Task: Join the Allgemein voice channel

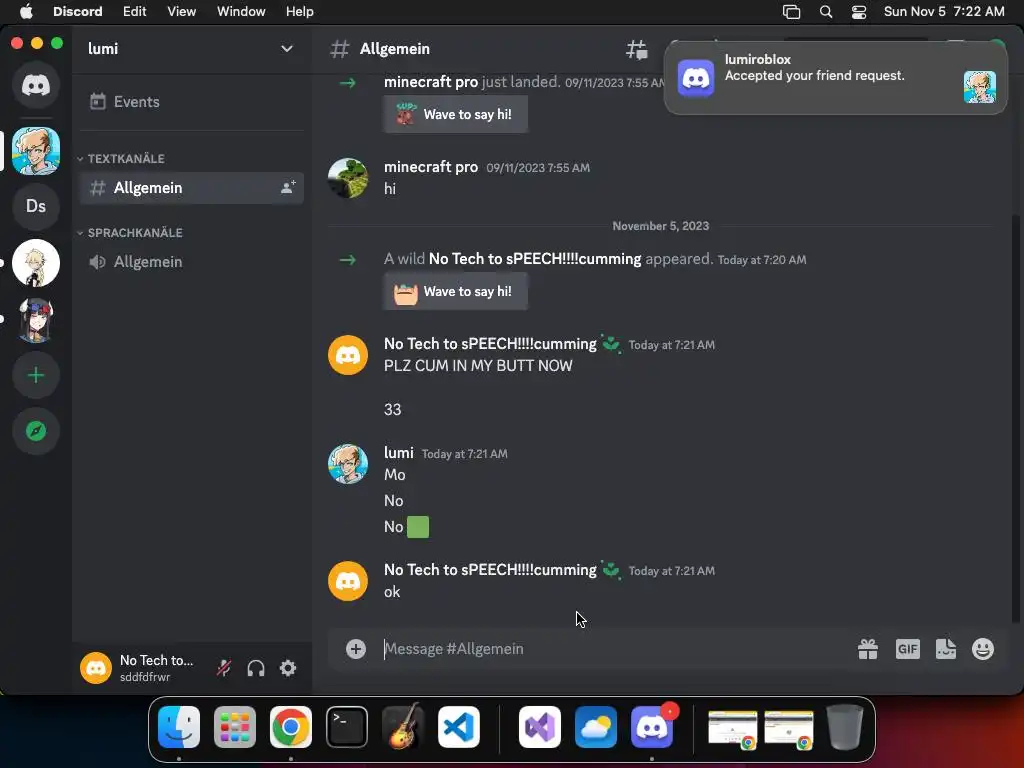Action: click(x=191, y=262)
